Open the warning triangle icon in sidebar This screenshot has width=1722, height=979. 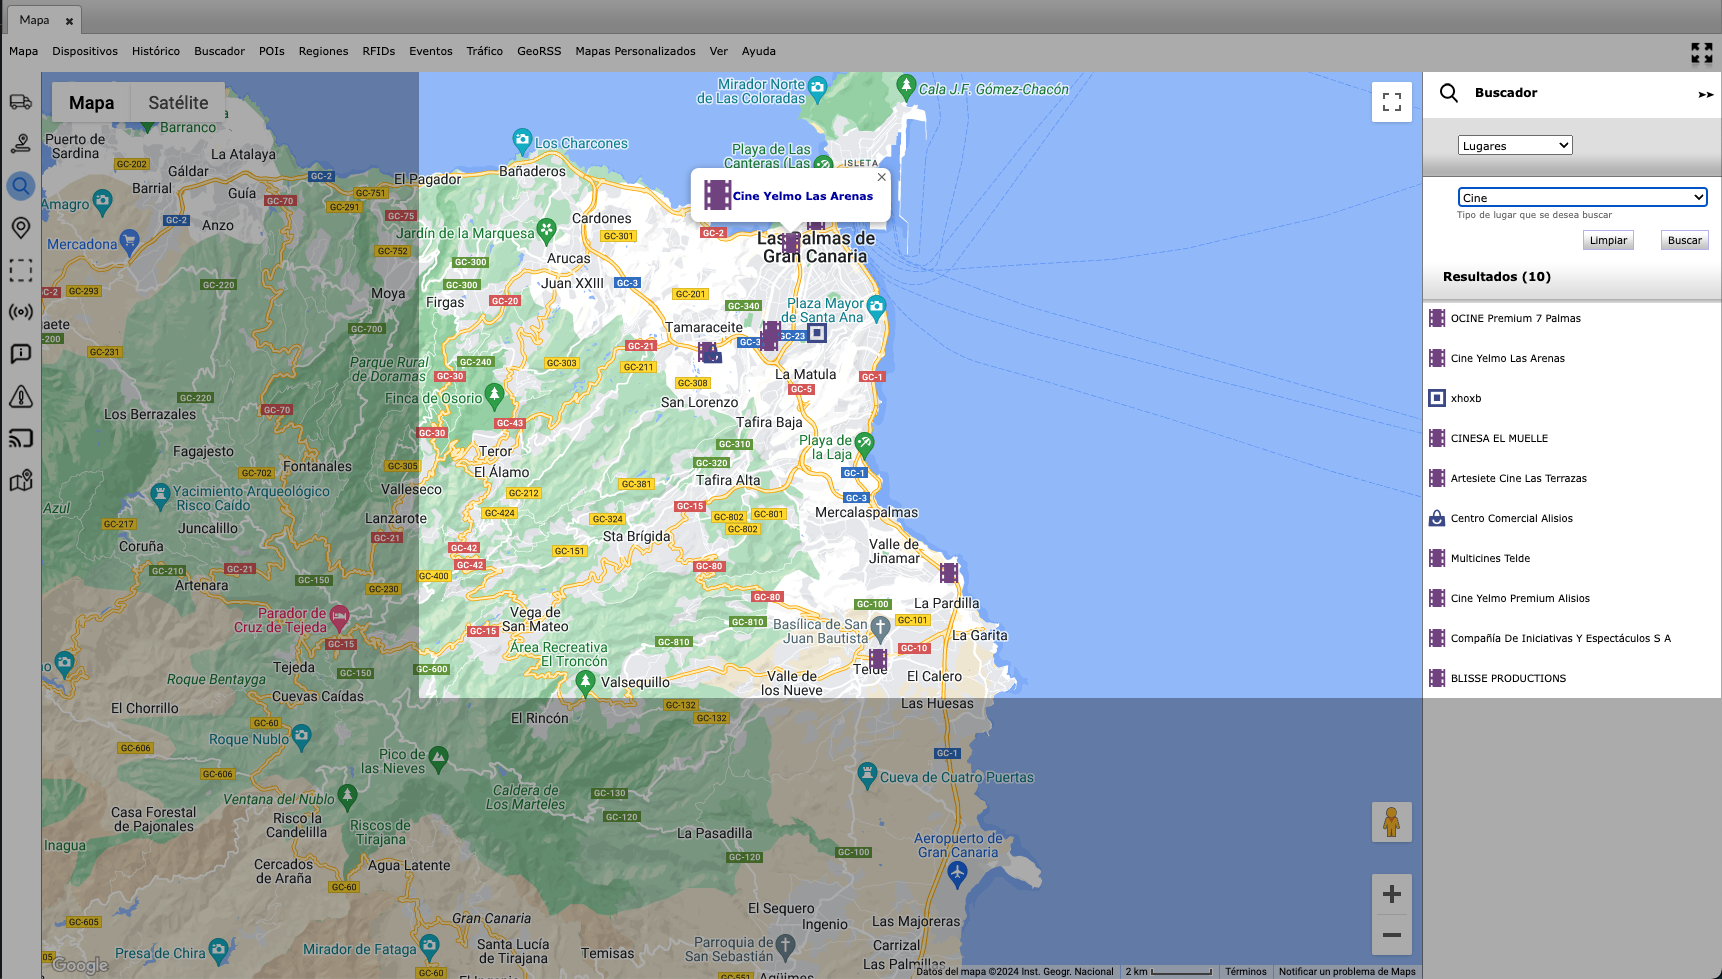coord(21,397)
